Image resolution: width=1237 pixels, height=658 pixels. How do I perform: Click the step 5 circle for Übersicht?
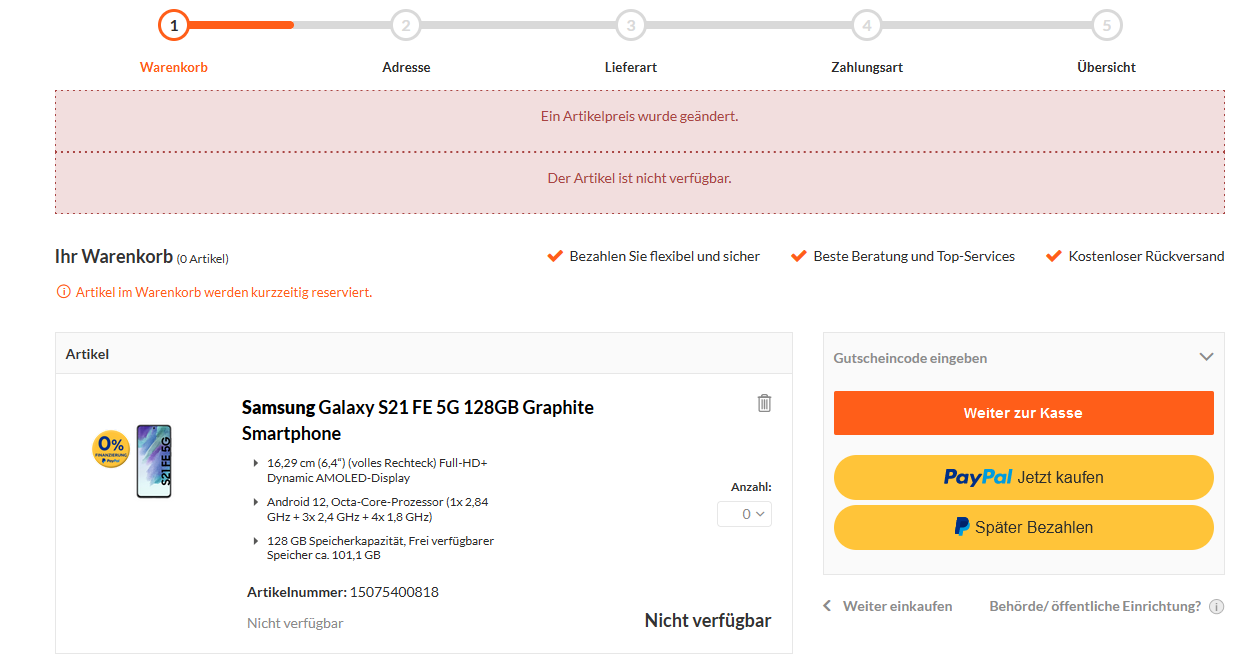(1106, 25)
